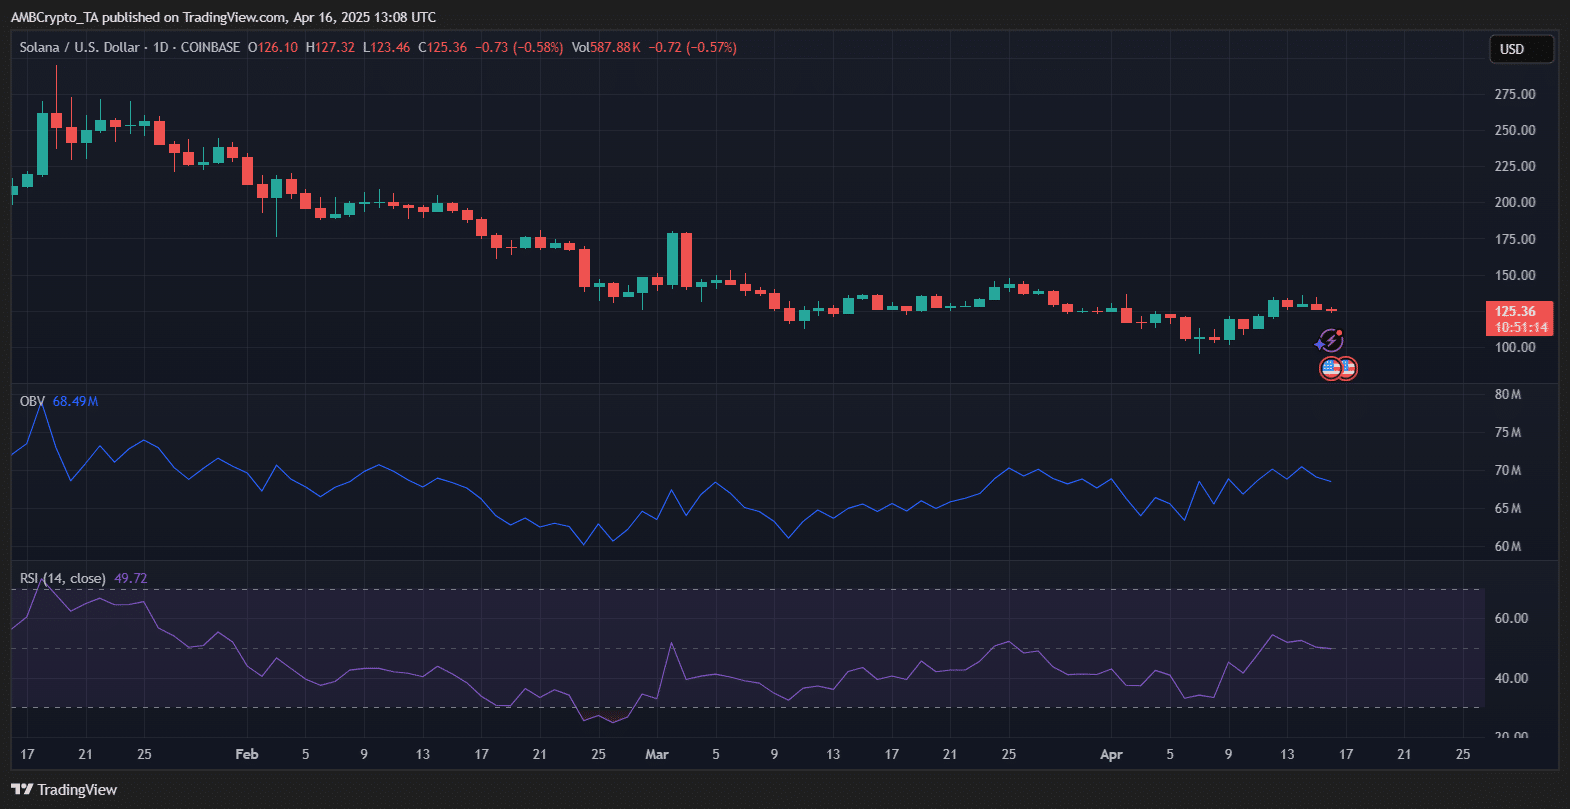Screen dimensions: 1570x809
Task: Click the right US flag economic event icon
Action: pos(1347,368)
